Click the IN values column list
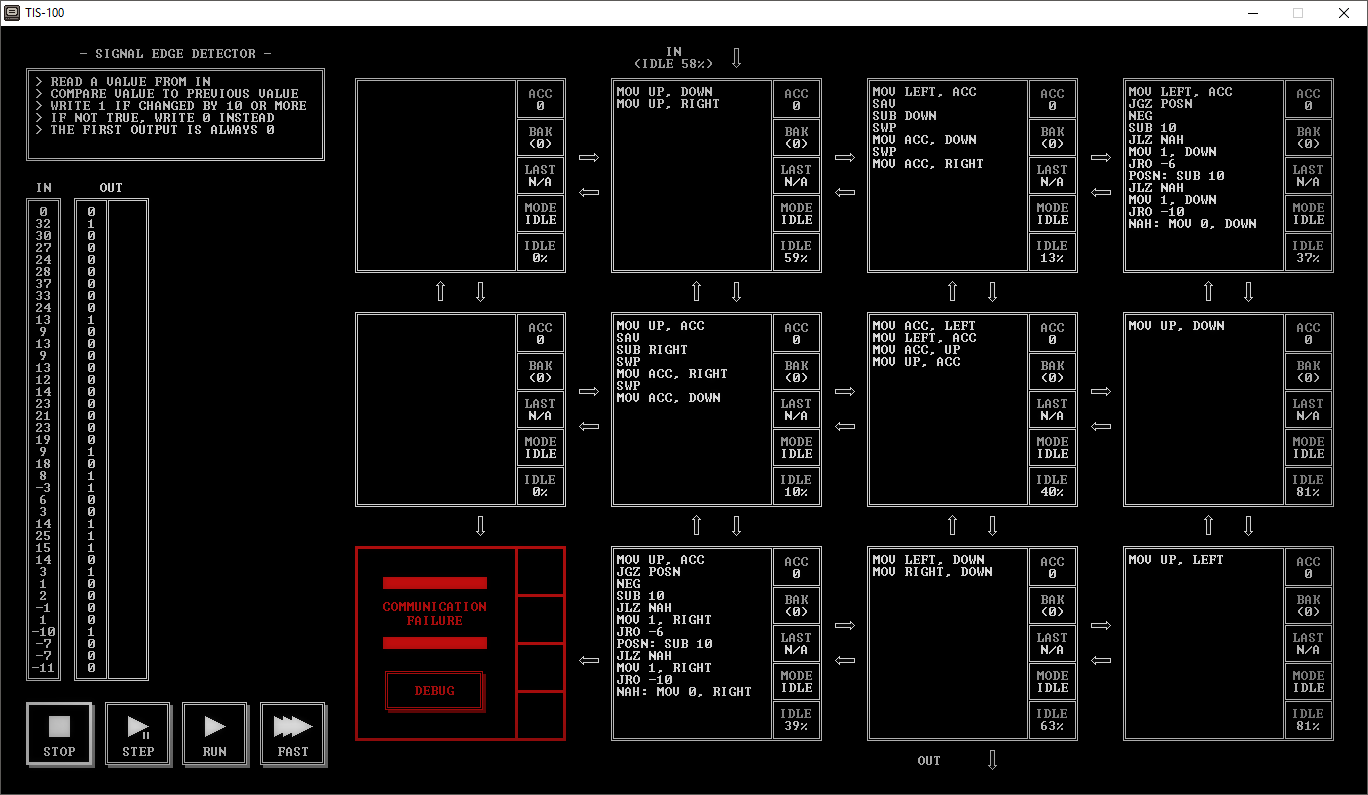1368x795 pixels. [44, 439]
